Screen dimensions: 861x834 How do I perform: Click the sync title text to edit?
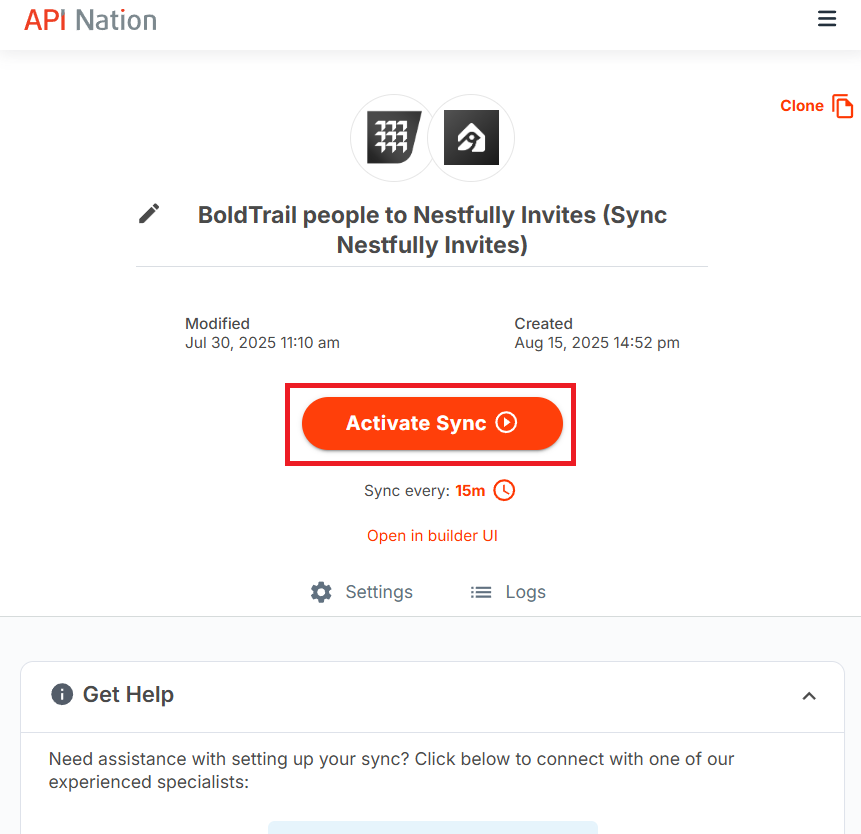click(x=432, y=230)
